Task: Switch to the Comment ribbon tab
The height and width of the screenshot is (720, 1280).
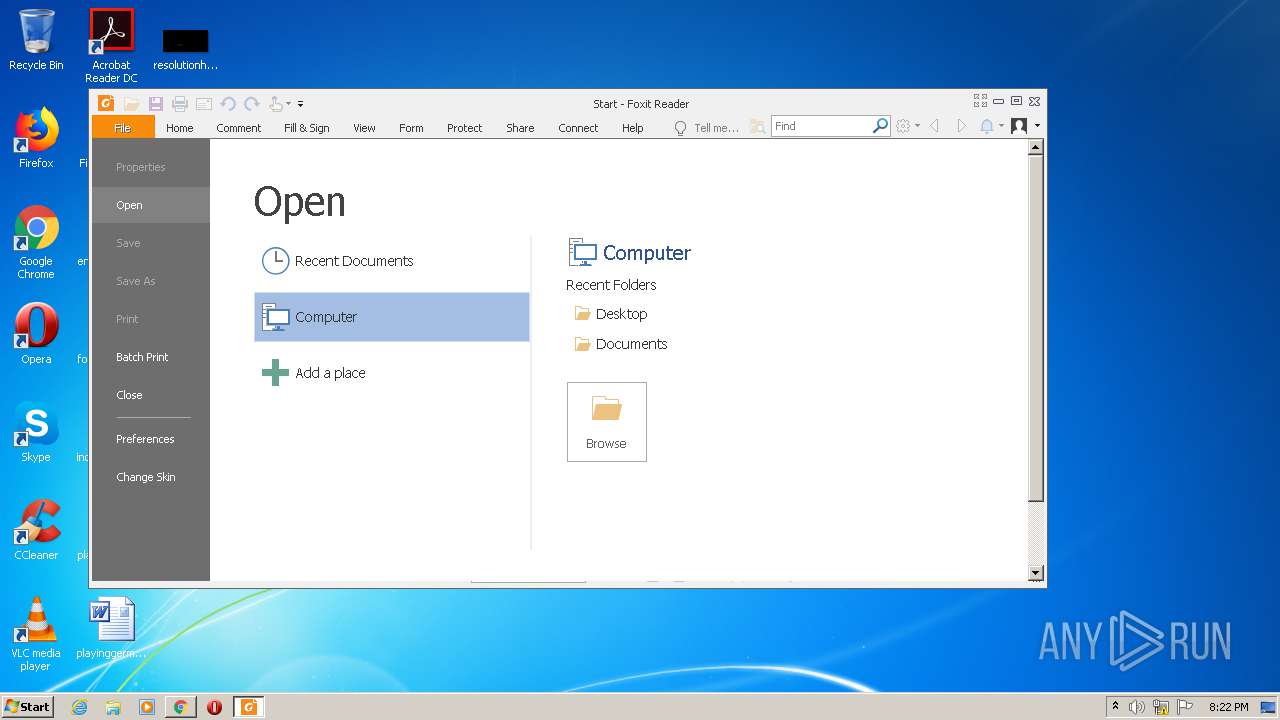Action: [239, 128]
